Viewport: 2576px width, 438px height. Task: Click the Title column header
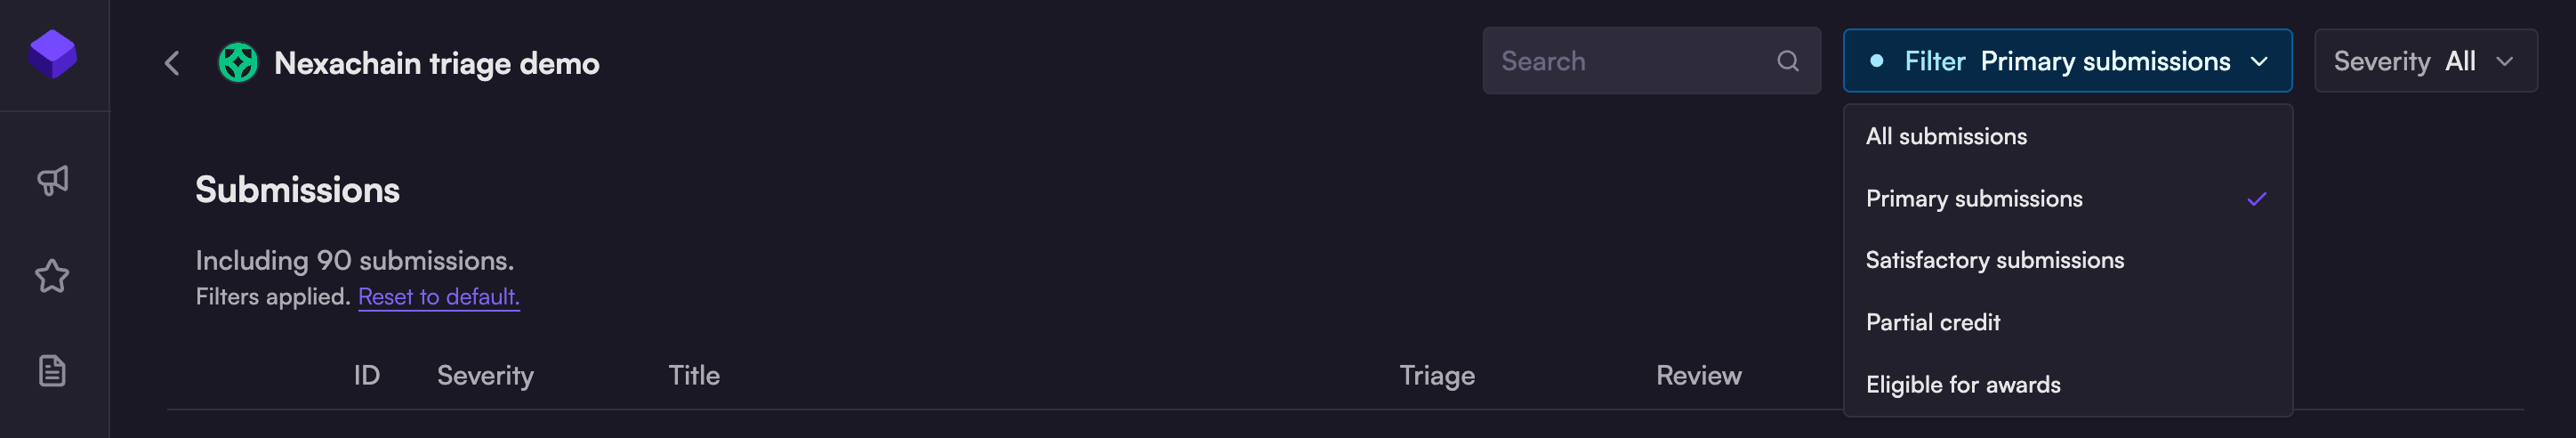coord(694,375)
